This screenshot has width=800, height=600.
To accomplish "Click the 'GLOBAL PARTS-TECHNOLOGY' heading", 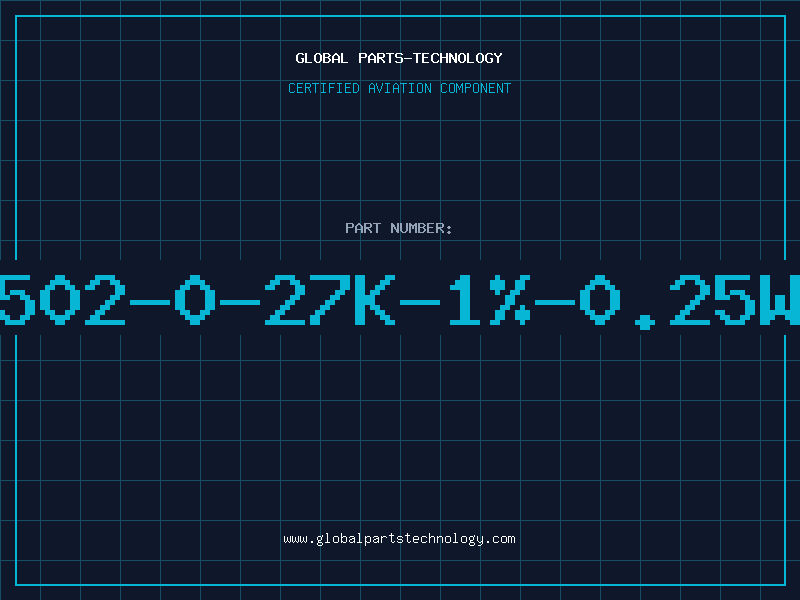I will (399, 58).
